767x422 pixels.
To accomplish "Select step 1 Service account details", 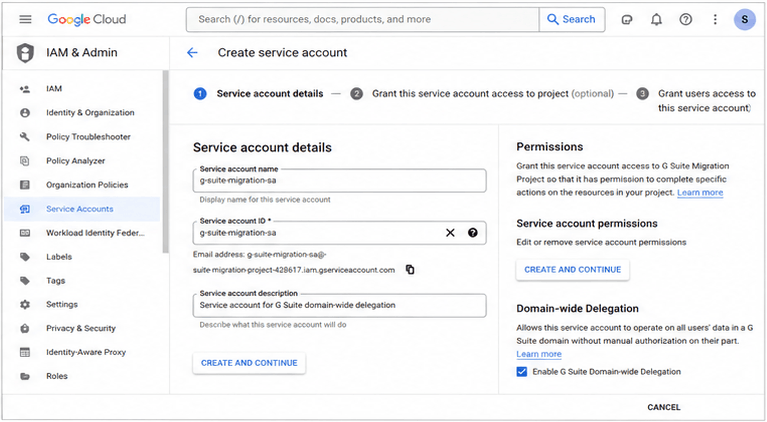I will click(x=259, y=93).
